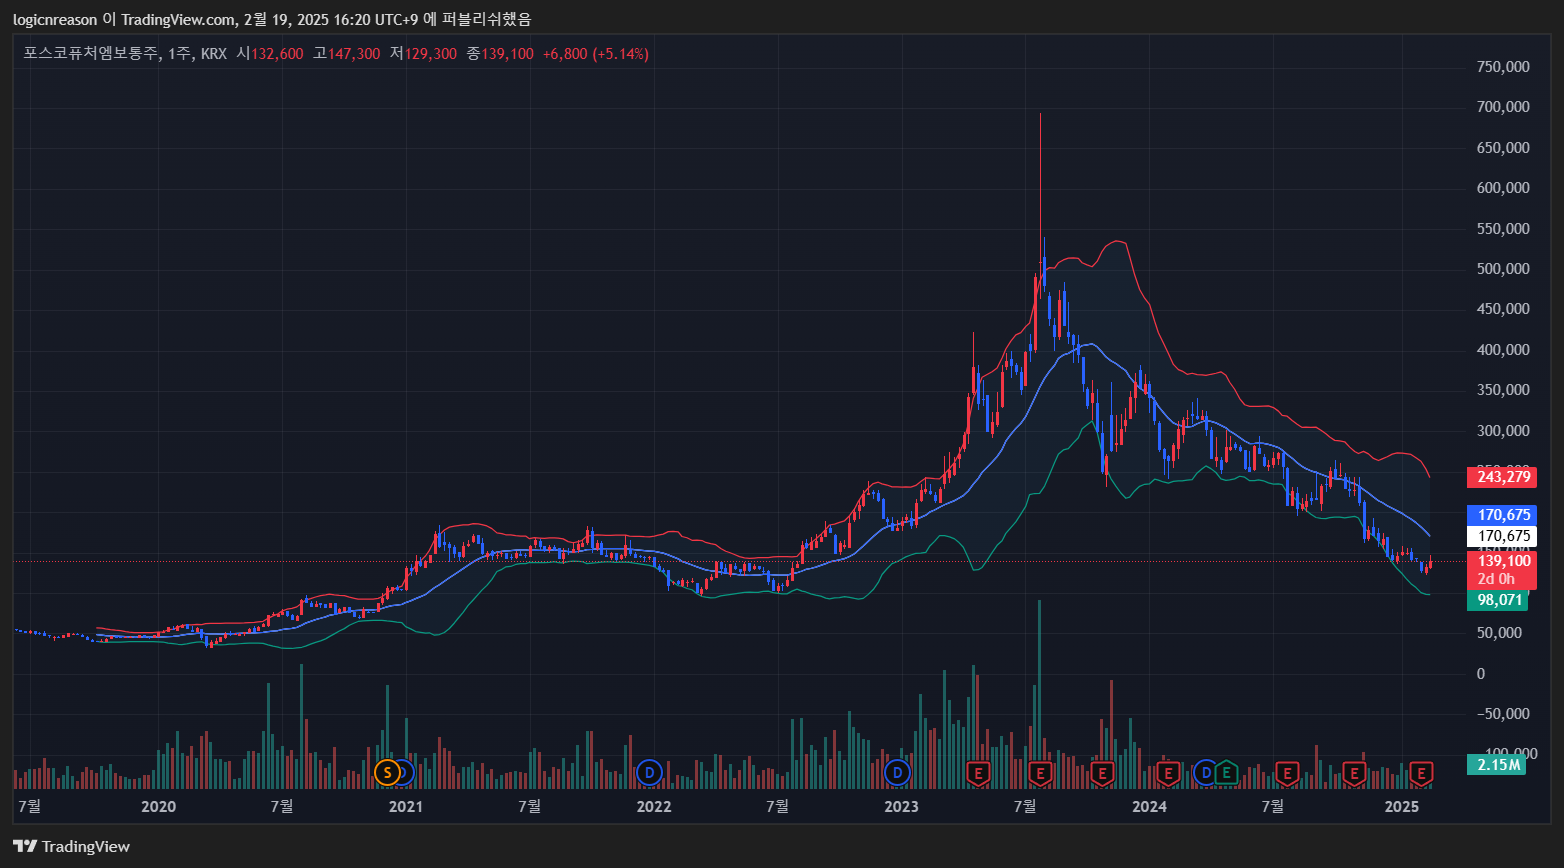Image resolution: width=1564 pixels, height=868 pixels.
Task: Click the 700,000 price axis label
Action: click(1503, 107)
